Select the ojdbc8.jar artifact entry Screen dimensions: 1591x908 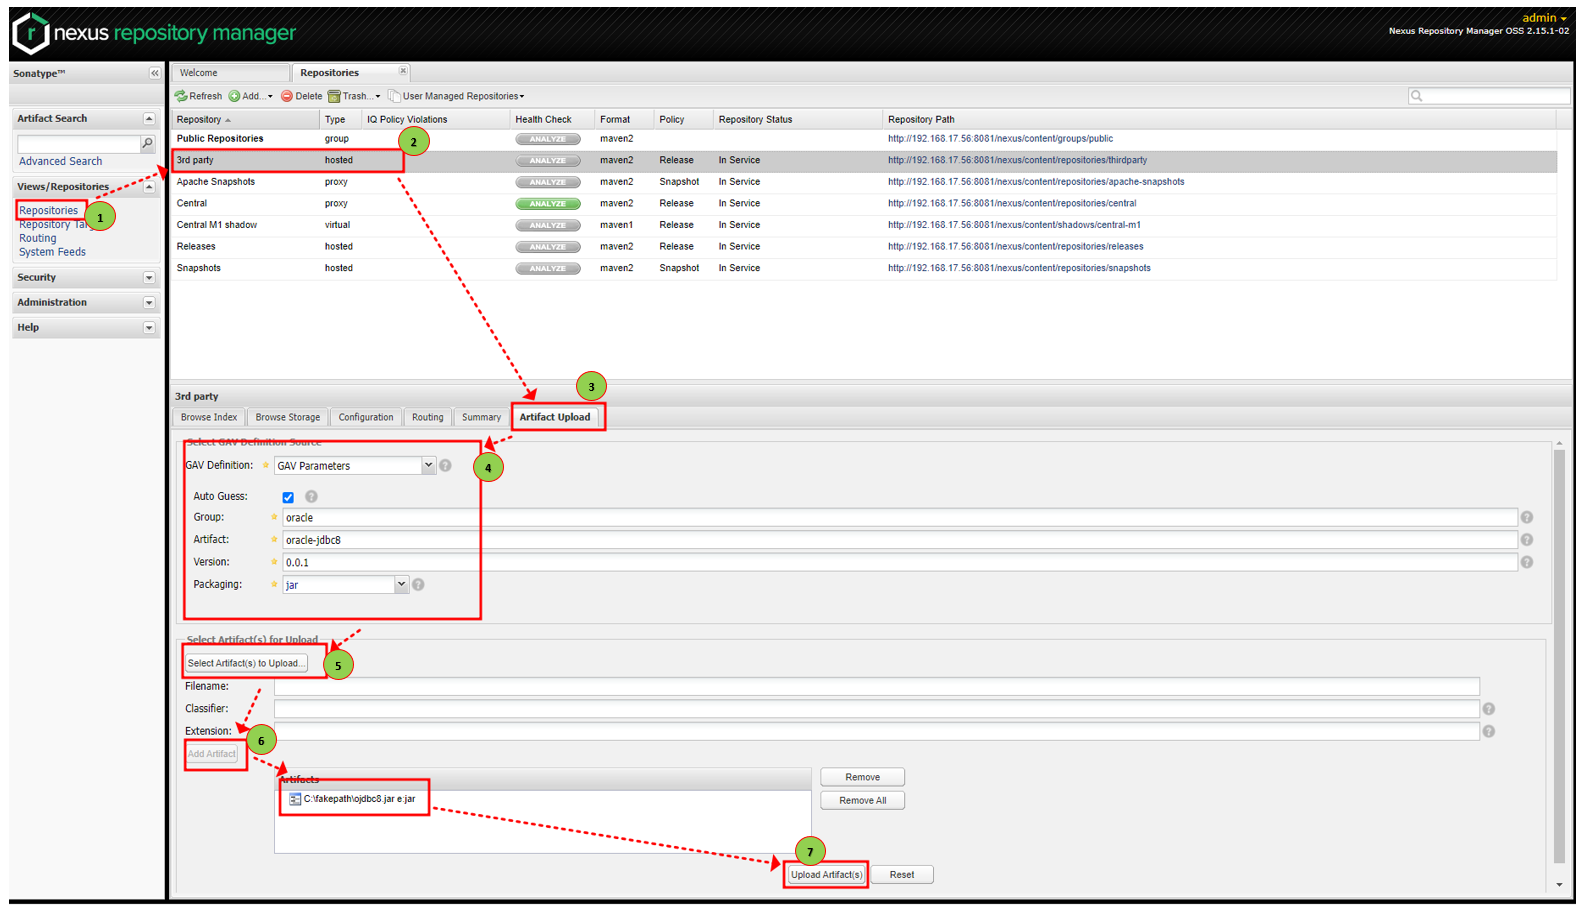pyautogui.click(x=352, y=799)
